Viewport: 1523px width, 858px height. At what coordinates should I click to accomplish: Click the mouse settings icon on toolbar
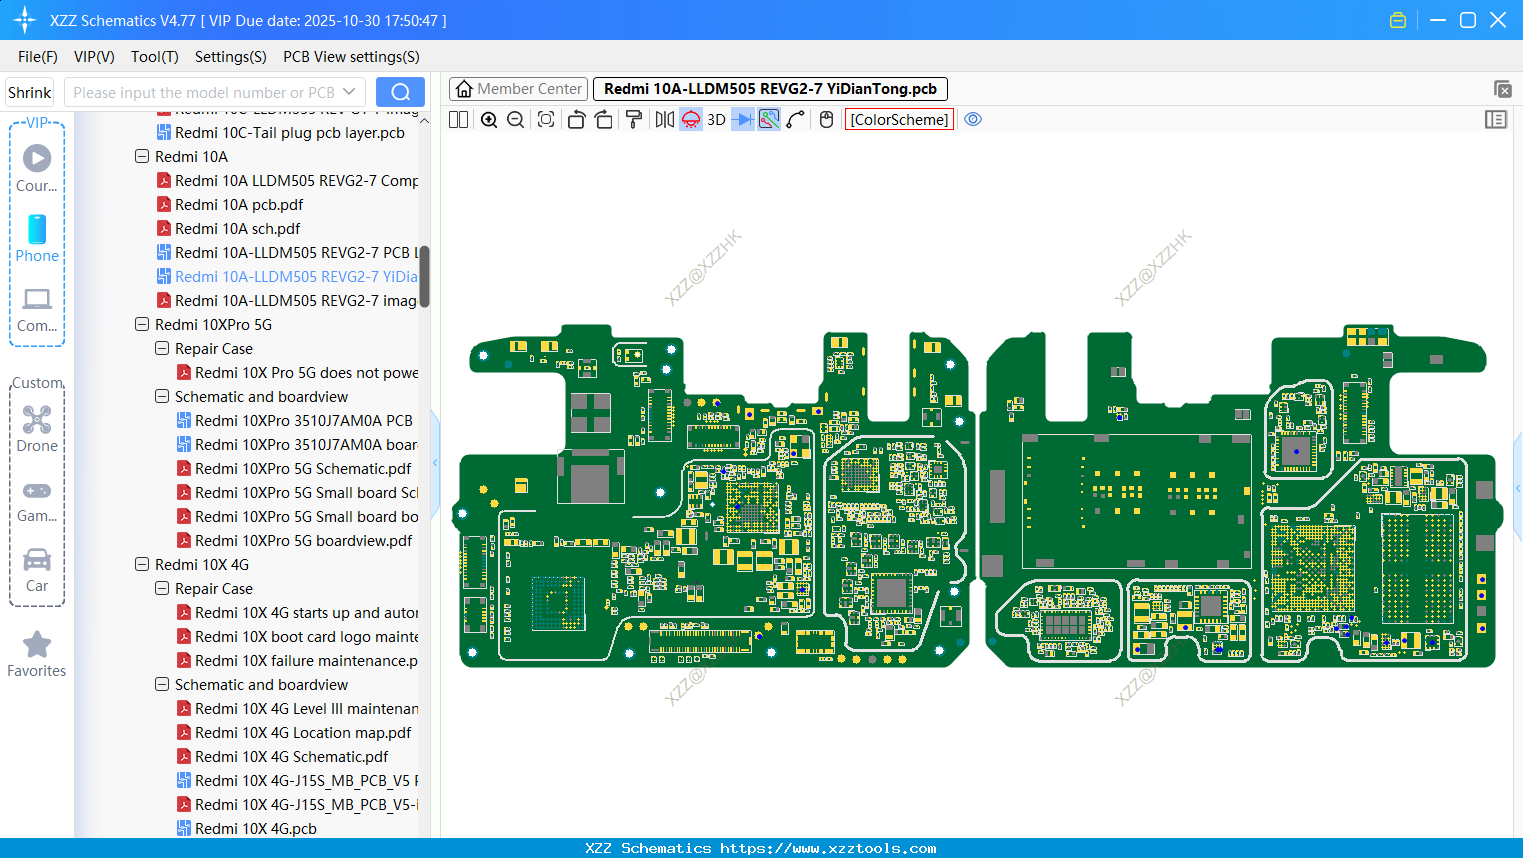tap(825, 119)
